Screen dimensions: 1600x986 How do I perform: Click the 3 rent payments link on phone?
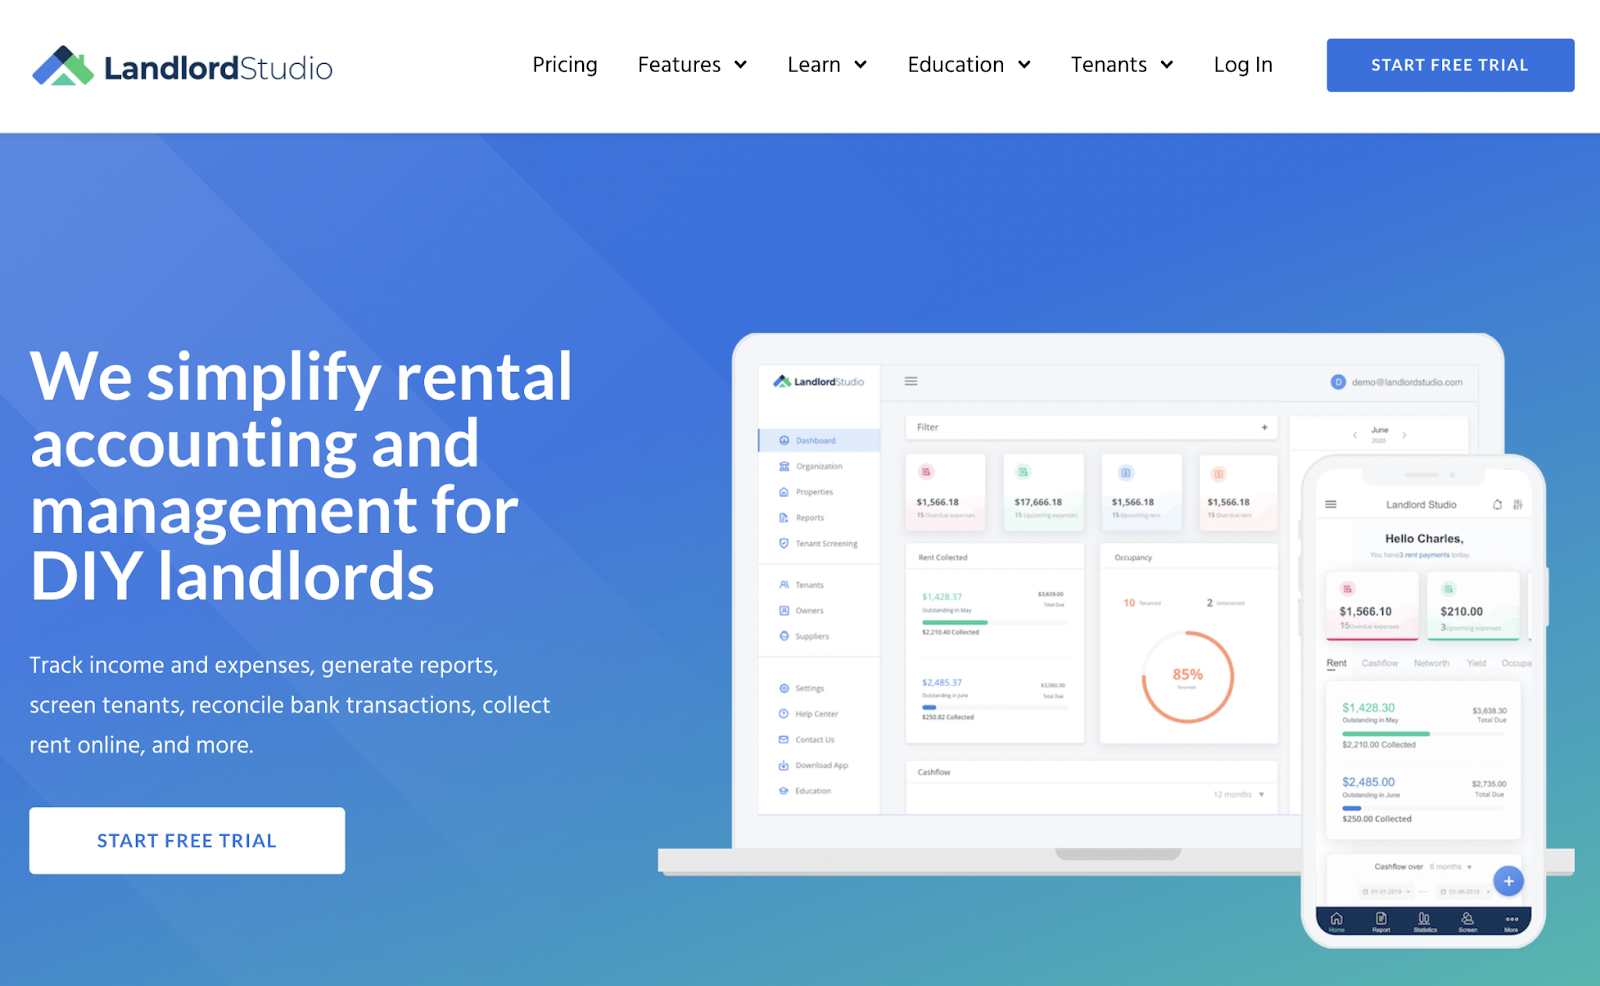[x=1425, y=554]
